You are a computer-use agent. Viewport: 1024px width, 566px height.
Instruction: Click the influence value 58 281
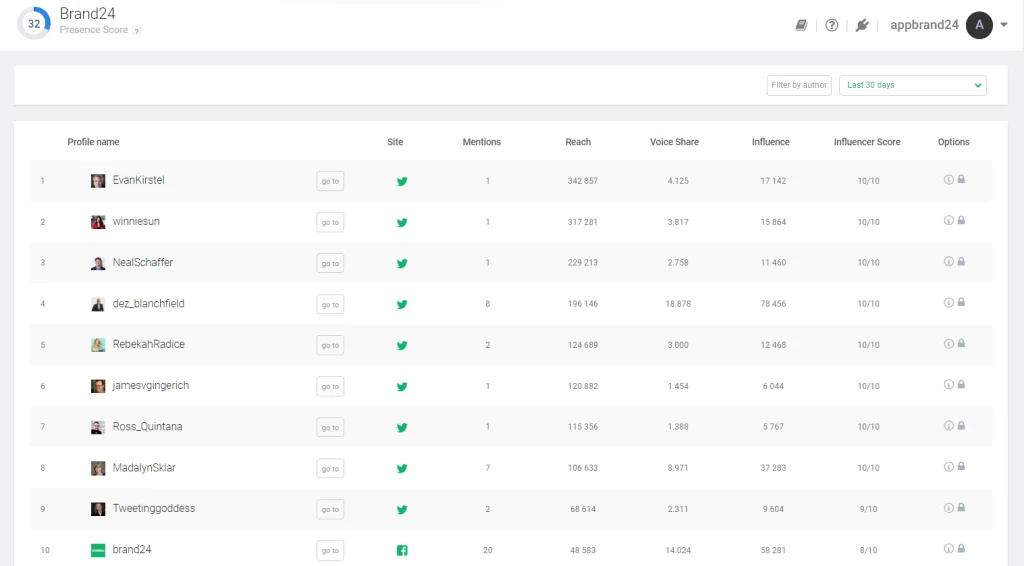pyautogui.click(x=773, y=550)
